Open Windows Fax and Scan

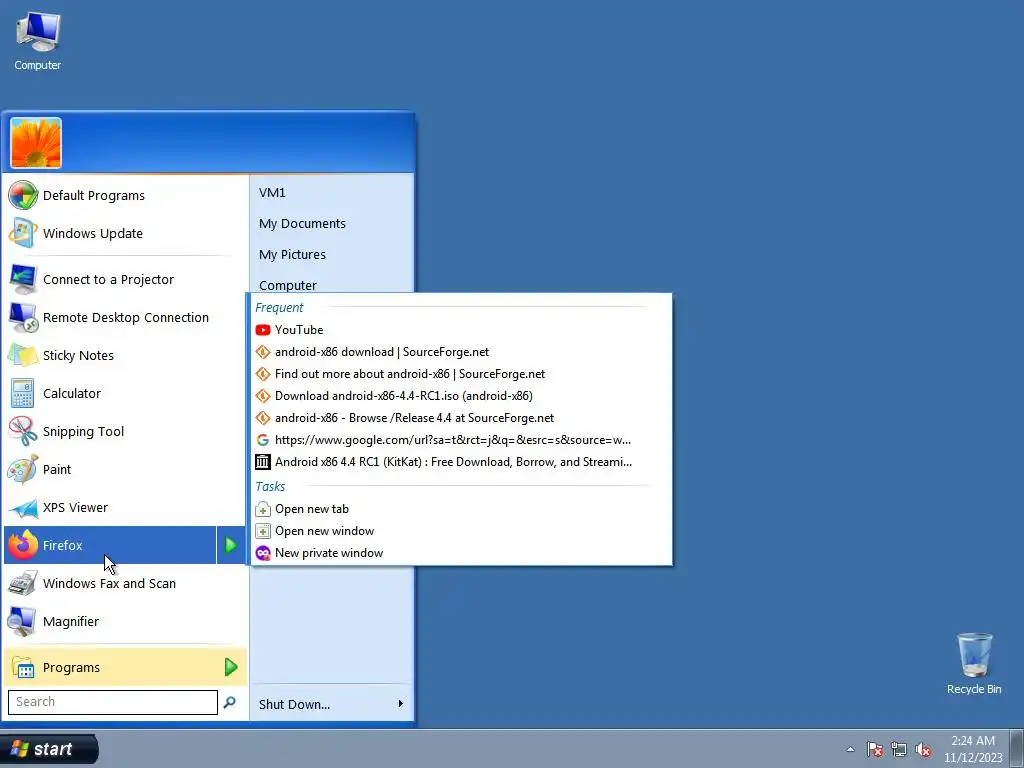(125, 583)
